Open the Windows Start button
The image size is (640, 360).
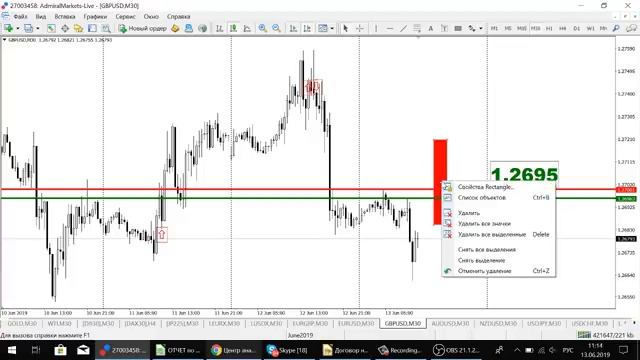[11, 350]
